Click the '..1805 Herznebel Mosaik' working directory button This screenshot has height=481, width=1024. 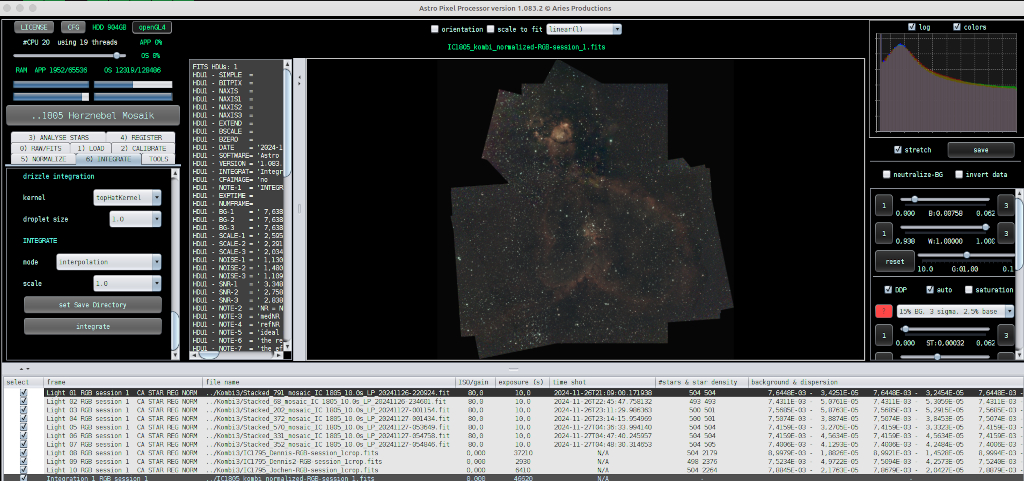(x=93, y=116)
